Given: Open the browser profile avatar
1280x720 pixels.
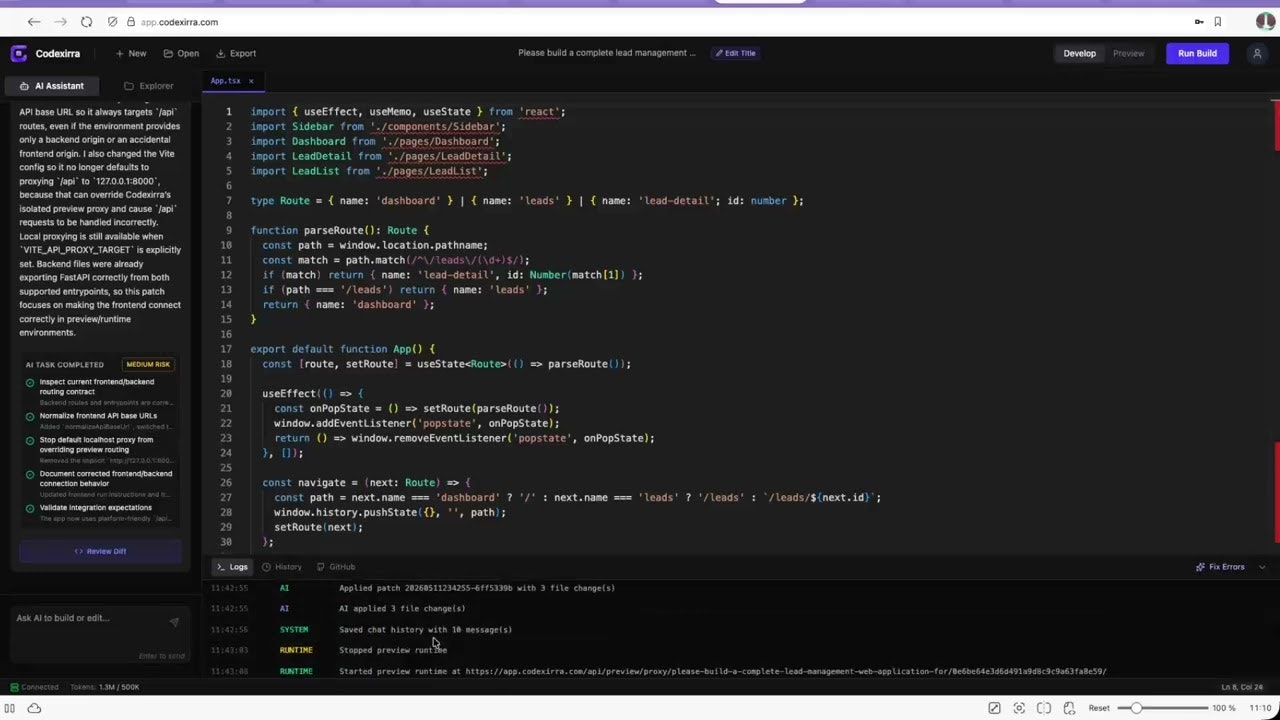Looking at the screenshot, I should [1266, 22].
